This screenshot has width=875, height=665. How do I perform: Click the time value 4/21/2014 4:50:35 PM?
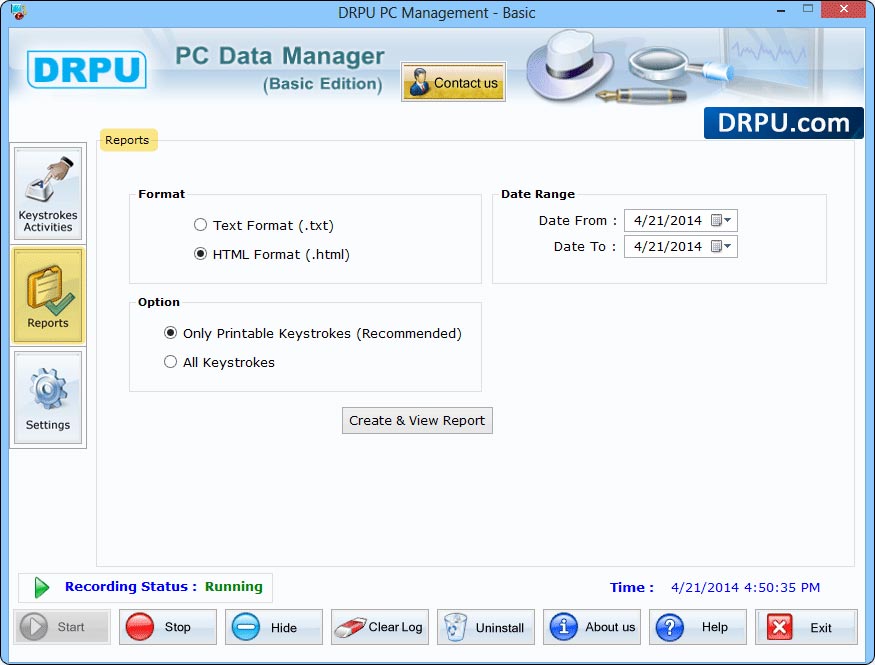(x=746, y=587)
